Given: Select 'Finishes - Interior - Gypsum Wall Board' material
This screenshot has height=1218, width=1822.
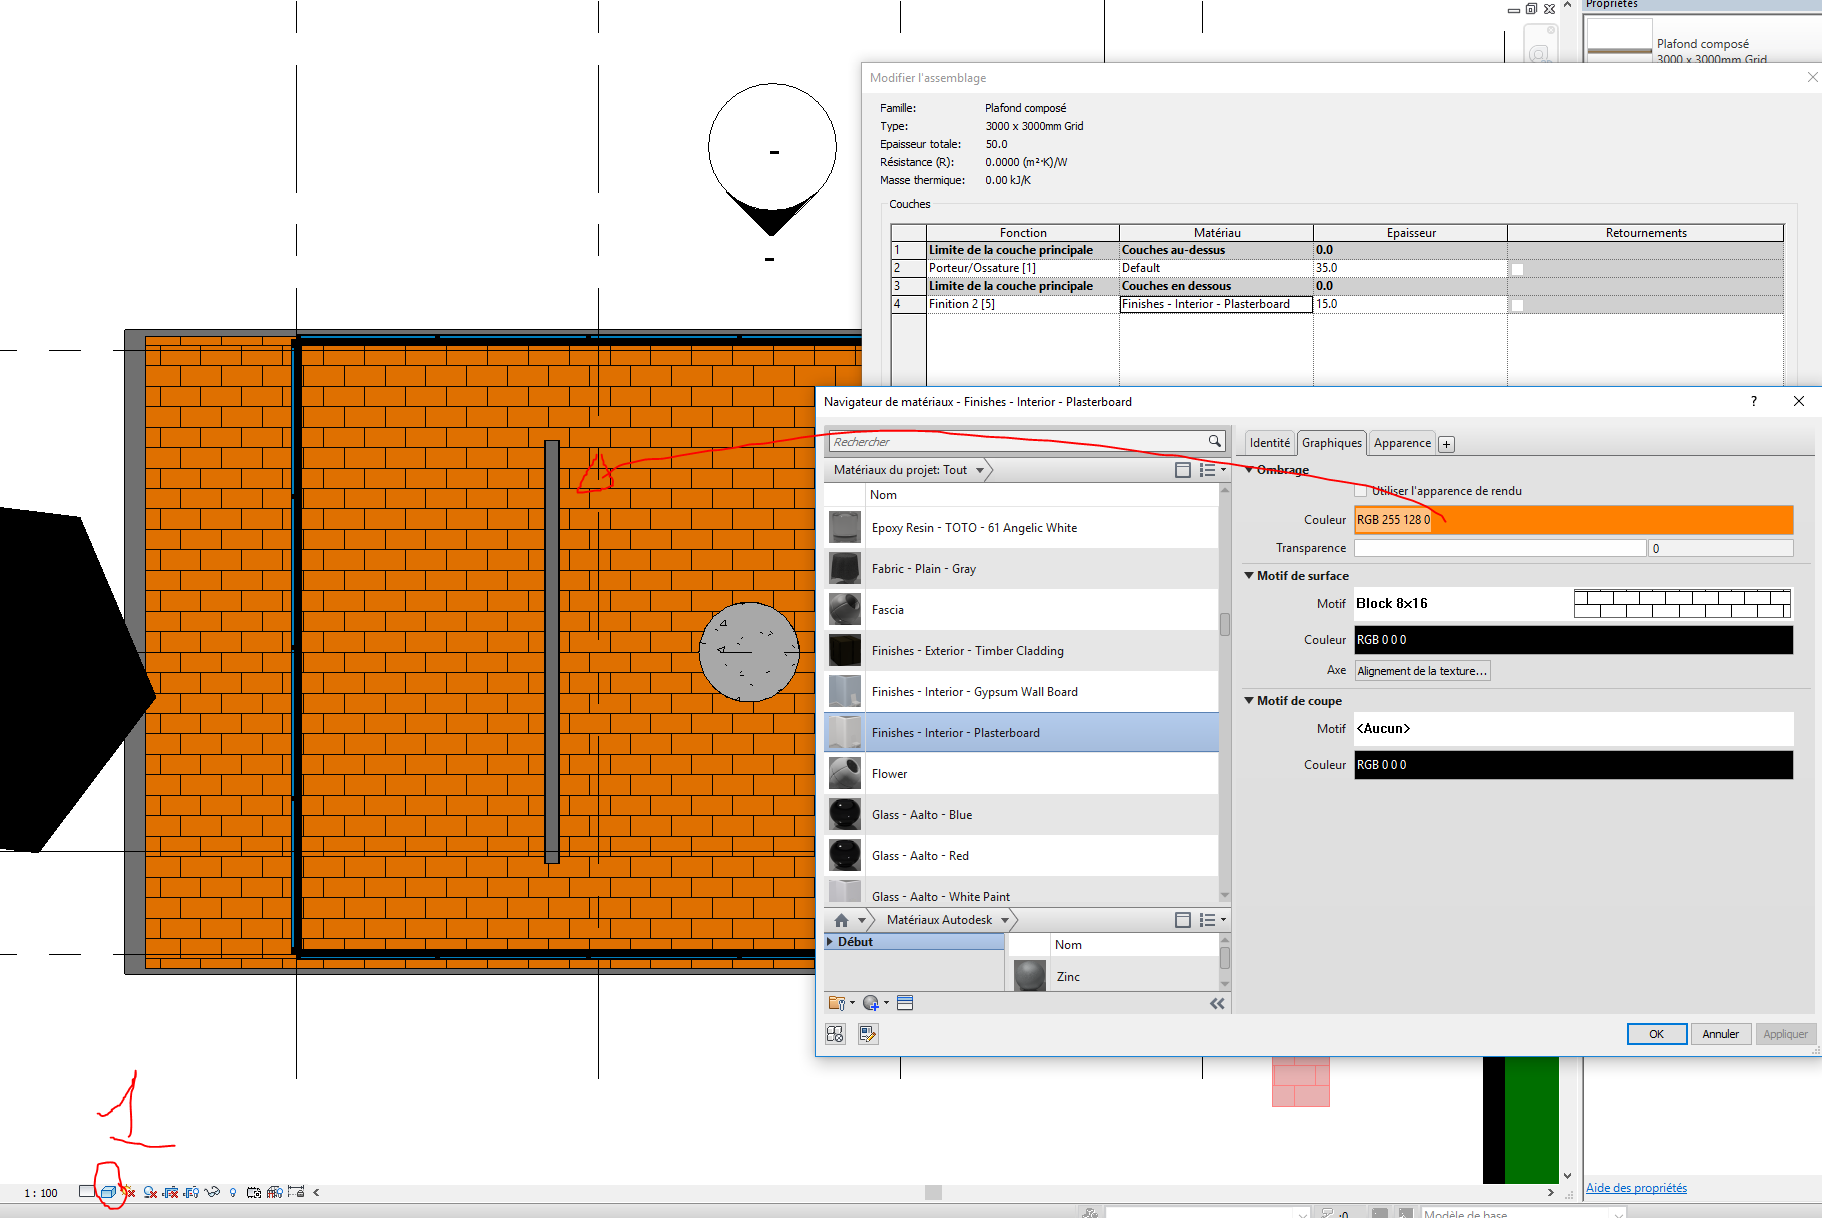Looking at the screenshot, I should 1021,691.
